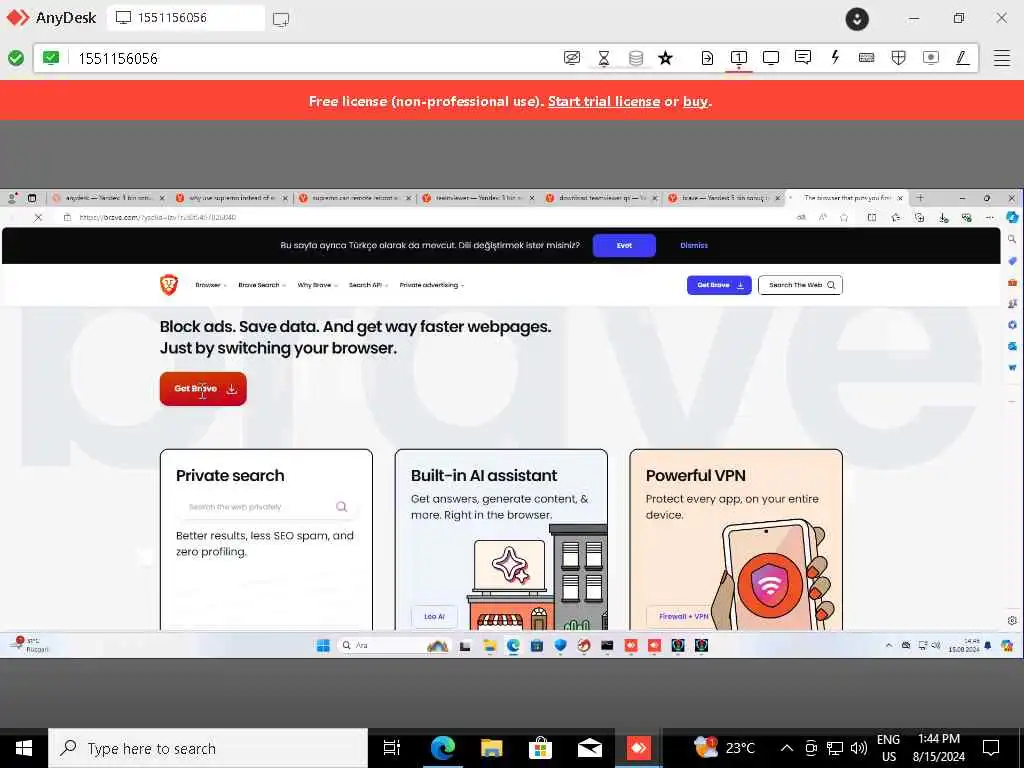The height and width of the screenshot is (768, 1024).
Task: Click the Search The Web button
Action: (800, 285)
